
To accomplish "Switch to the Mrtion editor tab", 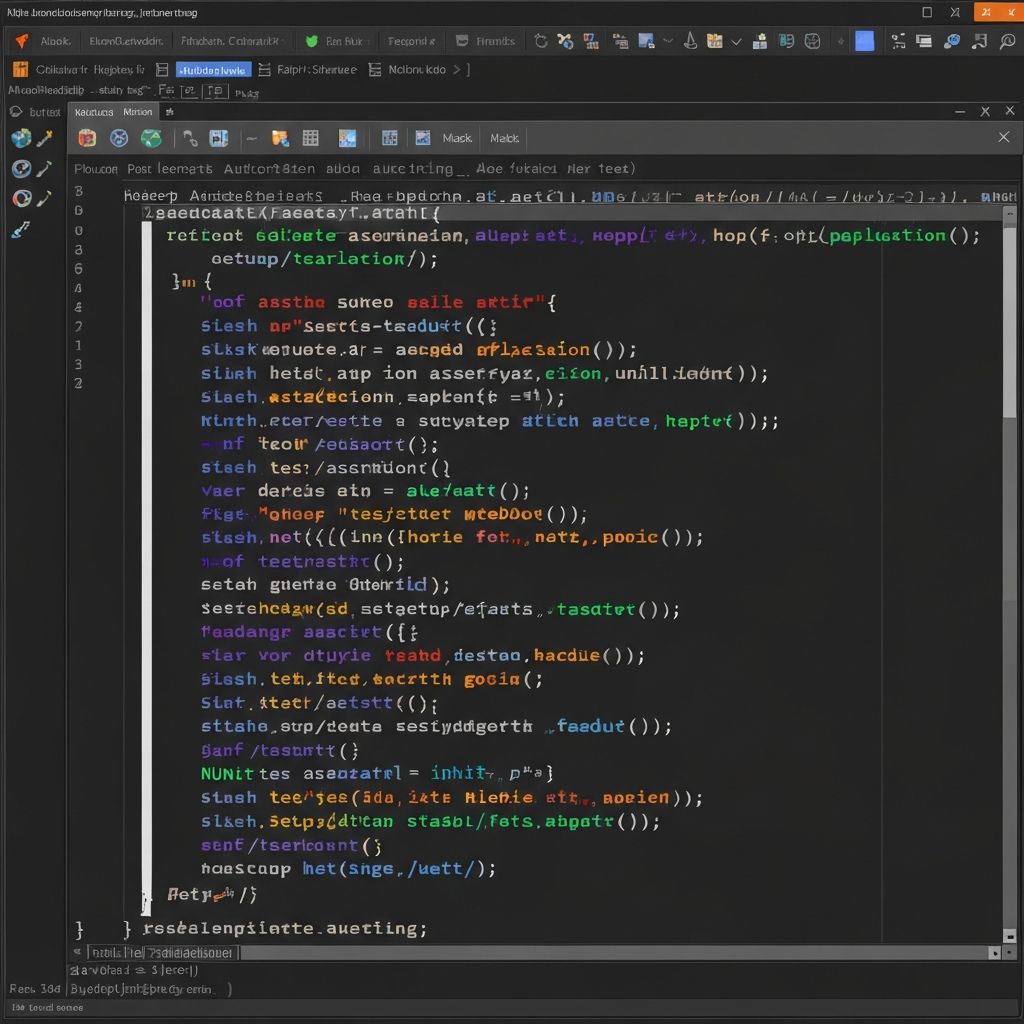I will 137,111.
